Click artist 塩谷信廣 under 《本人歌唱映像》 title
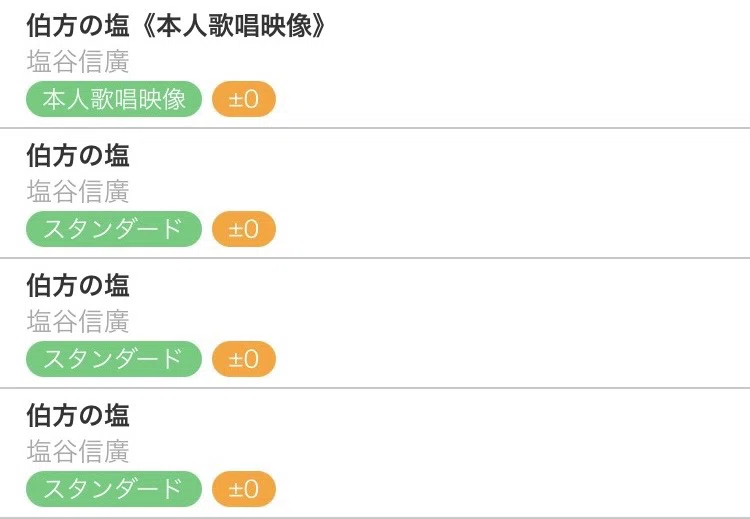This screenshot has width=750, height=519. point(78,62)
